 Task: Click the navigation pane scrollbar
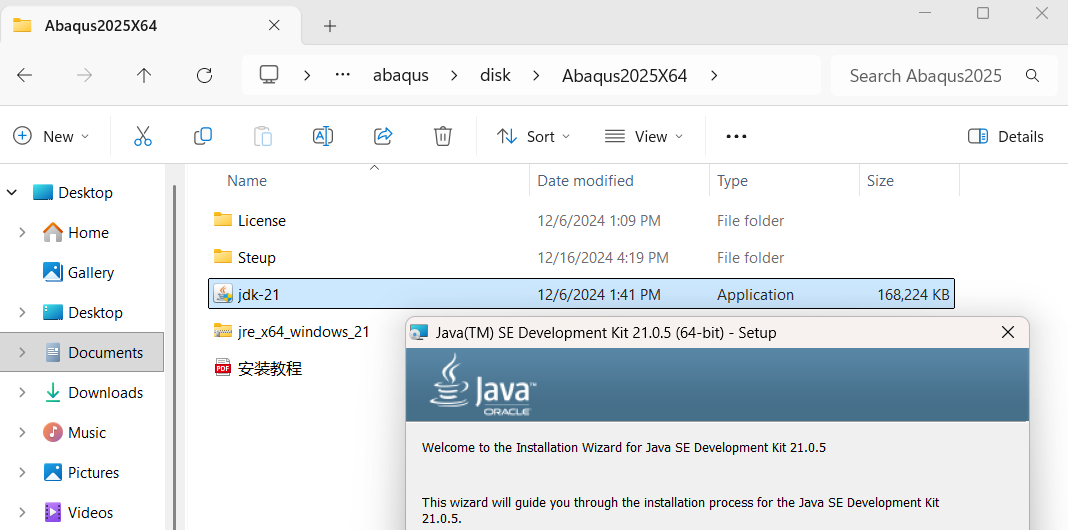click(174, 358)
